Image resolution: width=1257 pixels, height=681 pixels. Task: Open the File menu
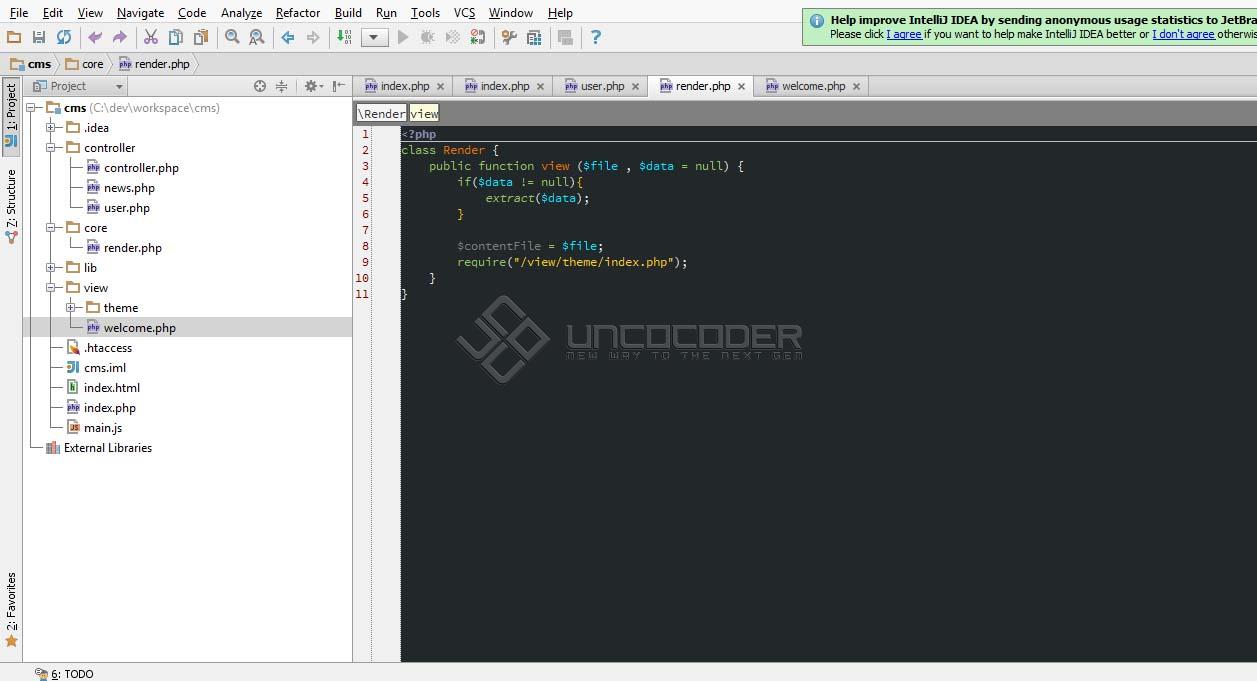pos(19,13)
